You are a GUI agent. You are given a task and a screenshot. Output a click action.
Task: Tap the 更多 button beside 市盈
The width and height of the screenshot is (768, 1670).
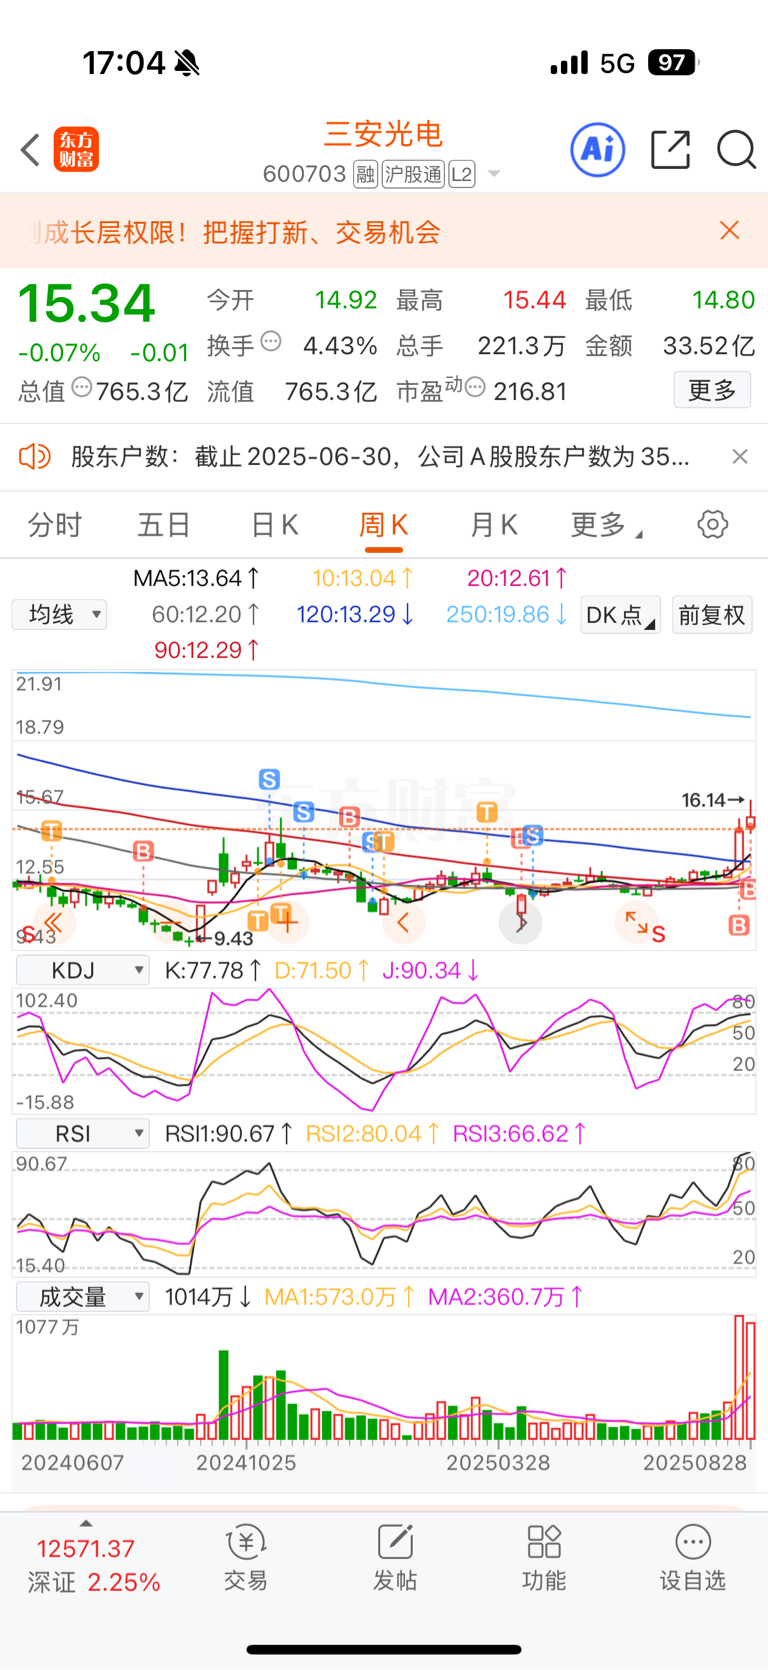(x=712, y=390)
